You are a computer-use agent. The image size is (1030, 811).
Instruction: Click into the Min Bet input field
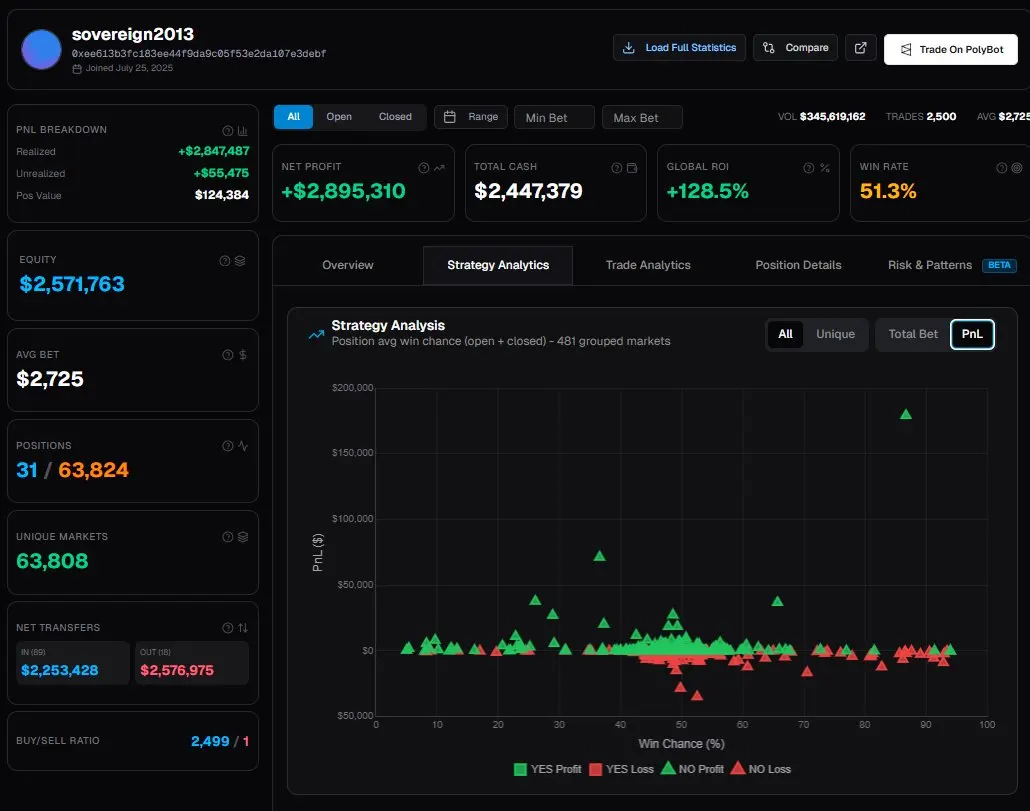[x=554, y=118]
